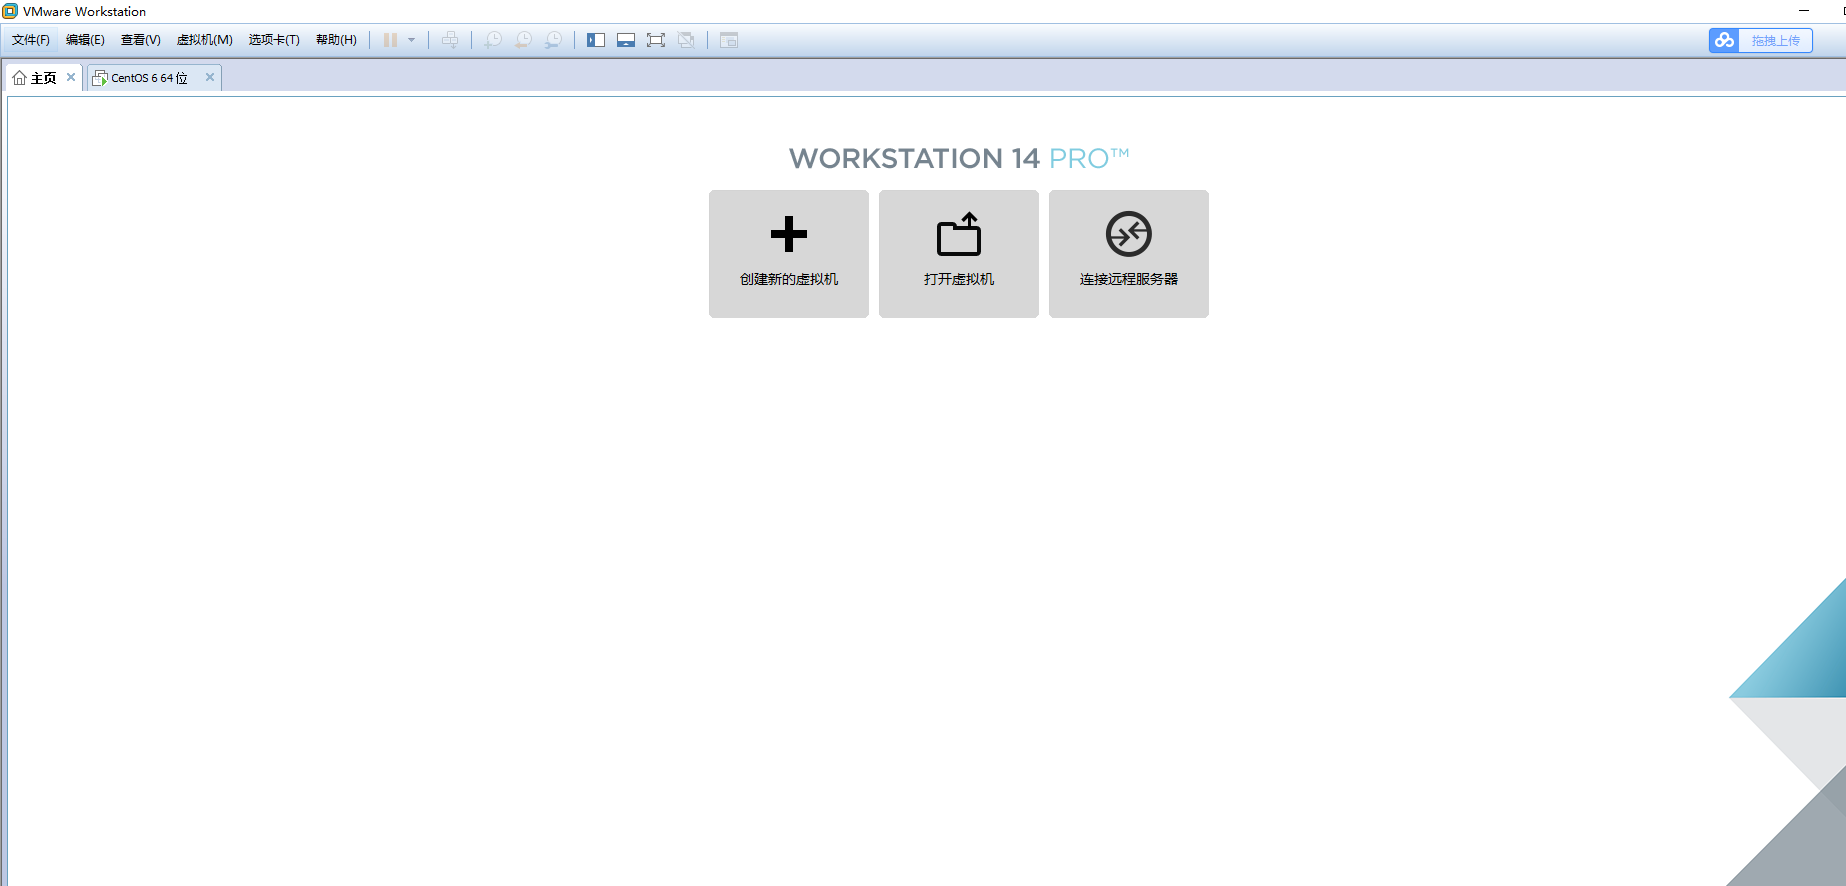The height and width of the screenshot is (886, 1846).
Task: Click 连接远程服务器 button
Action: [x=1129, y=254]
